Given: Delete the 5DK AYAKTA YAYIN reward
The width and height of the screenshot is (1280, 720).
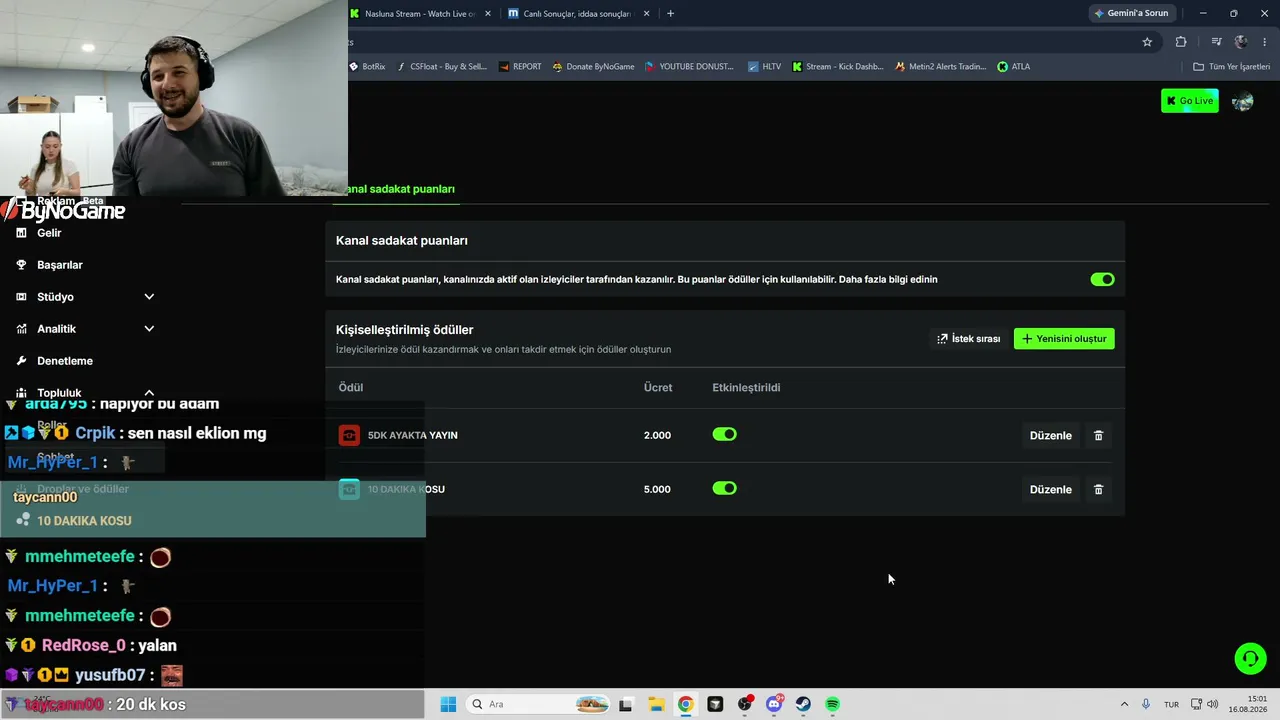Looking at the screenshot, I should [x=1098, y=435].
